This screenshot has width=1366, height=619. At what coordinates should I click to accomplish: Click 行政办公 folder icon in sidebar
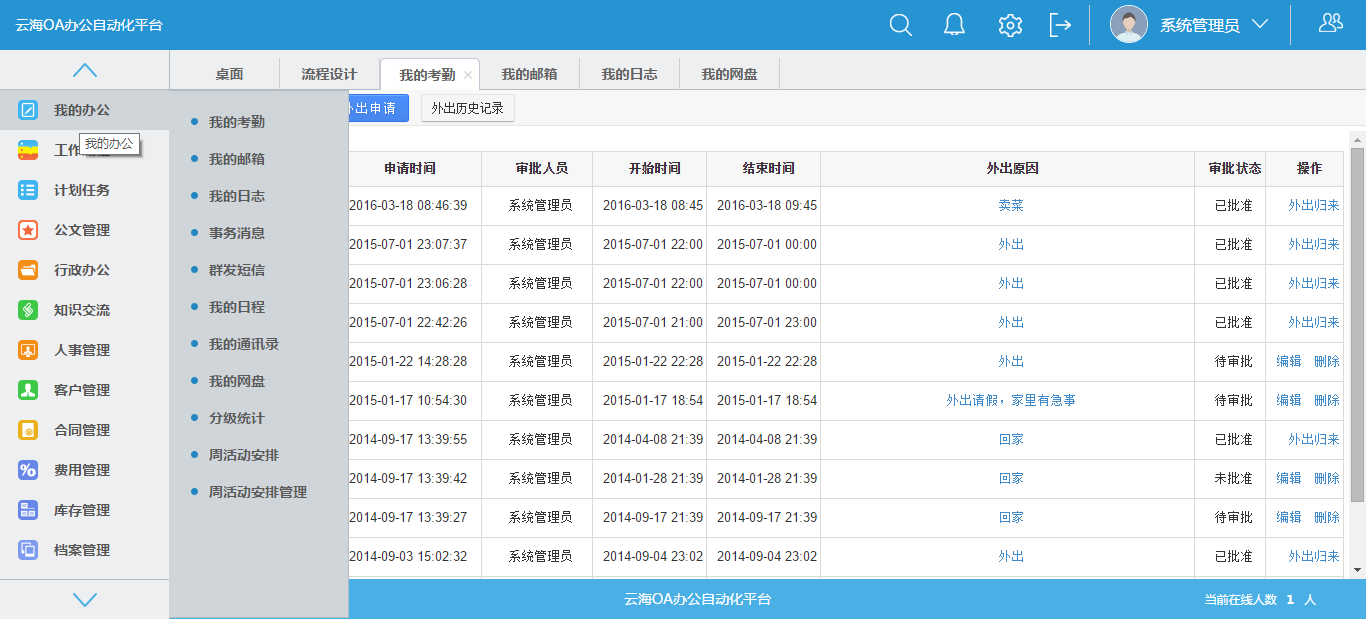(28, 270)
